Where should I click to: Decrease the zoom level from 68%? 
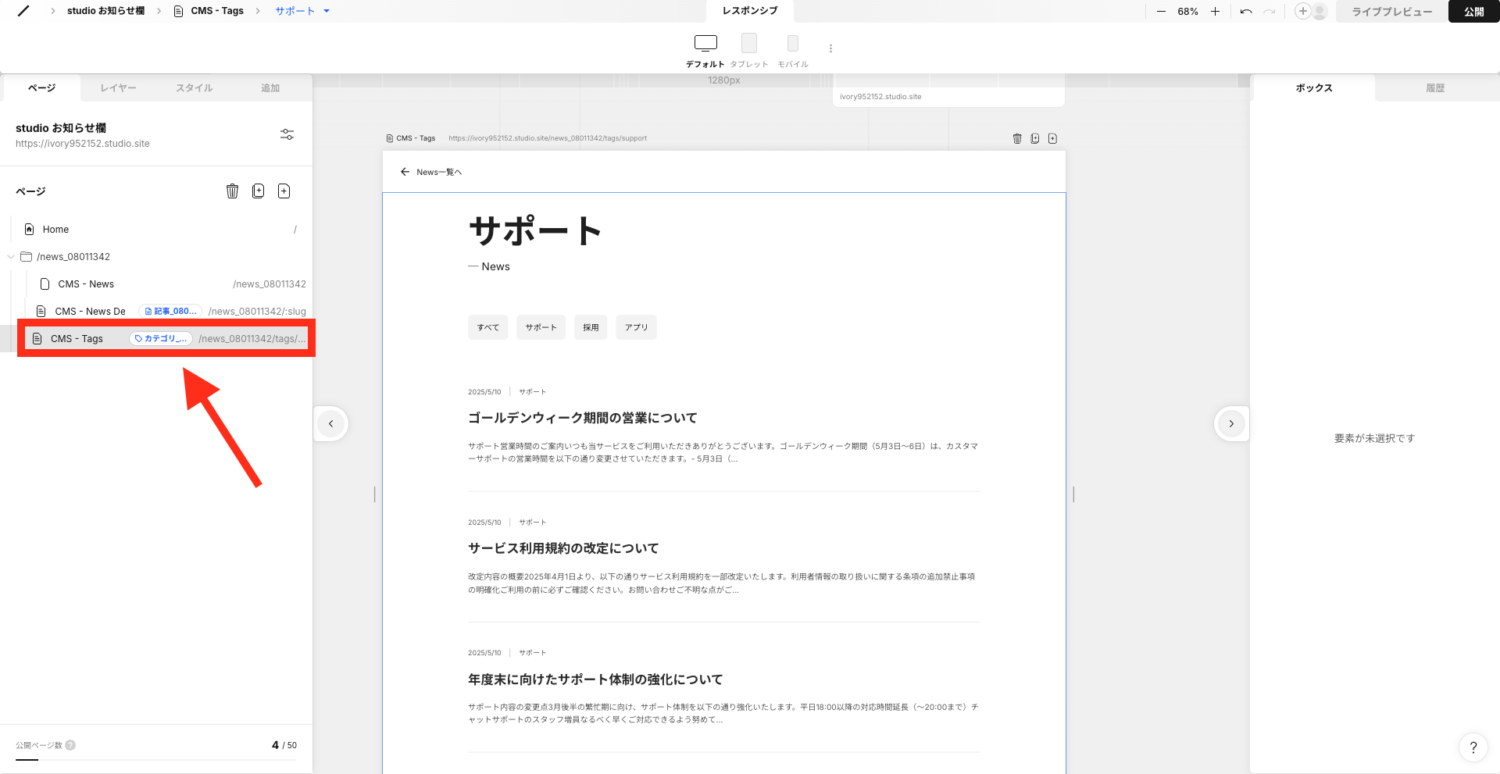click(x=1161, y=11)
